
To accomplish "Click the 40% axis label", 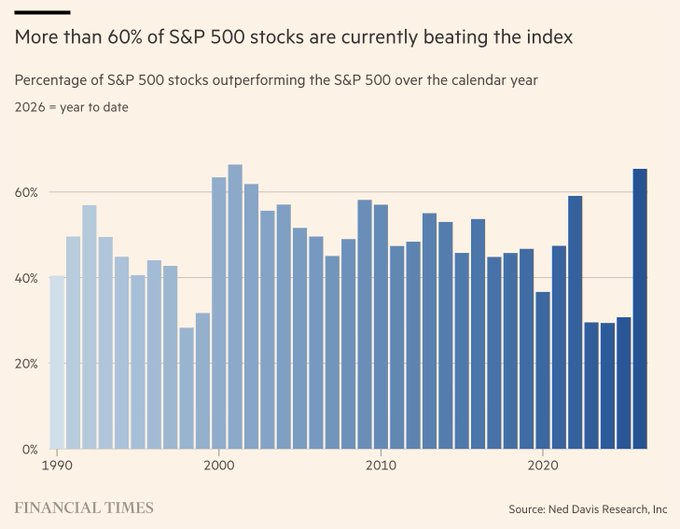I will coord(26,278).
